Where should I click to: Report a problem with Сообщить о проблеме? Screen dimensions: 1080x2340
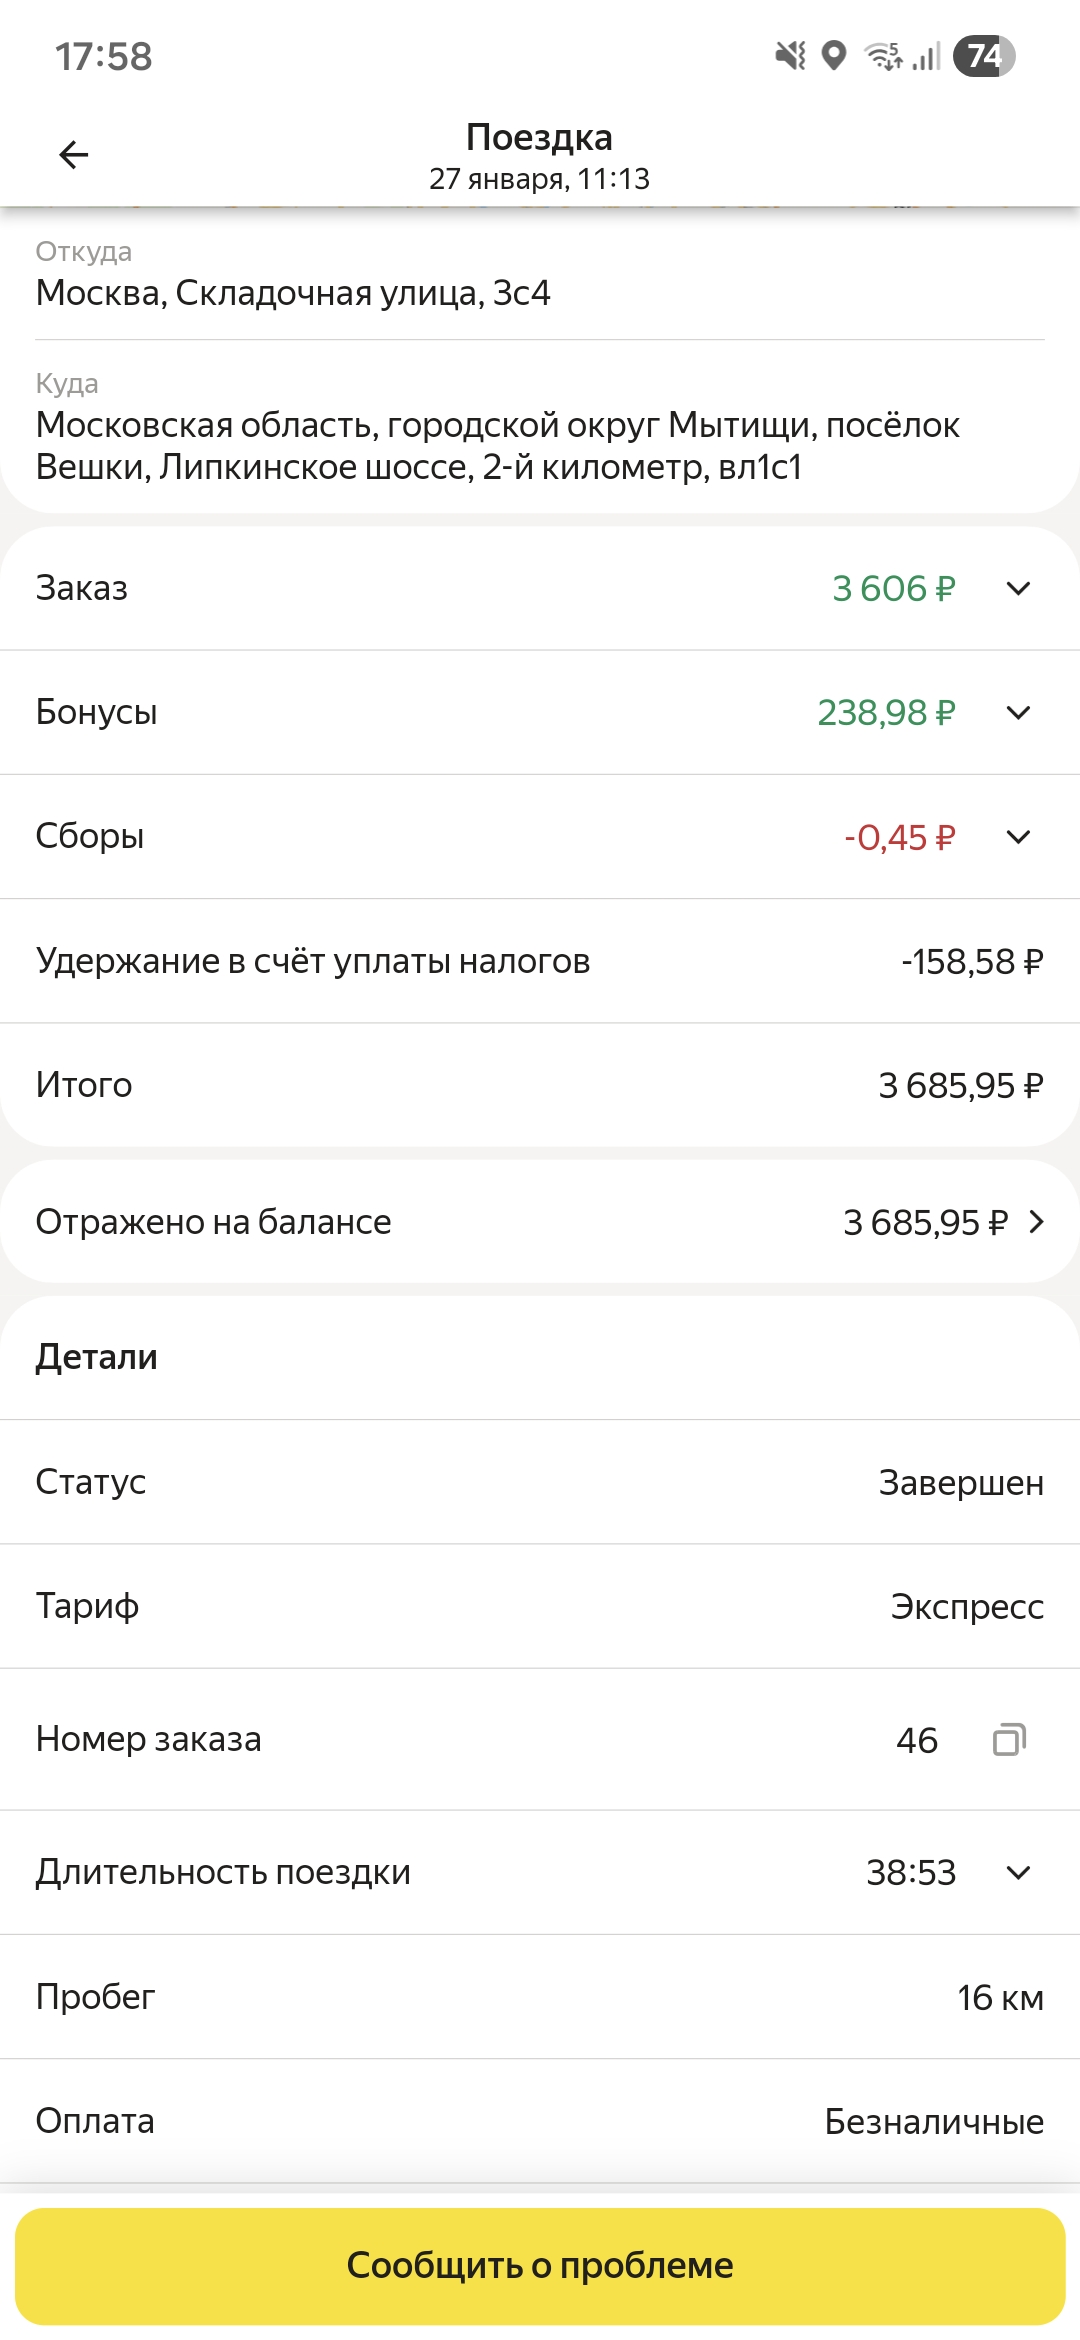tap(540, 2265)
